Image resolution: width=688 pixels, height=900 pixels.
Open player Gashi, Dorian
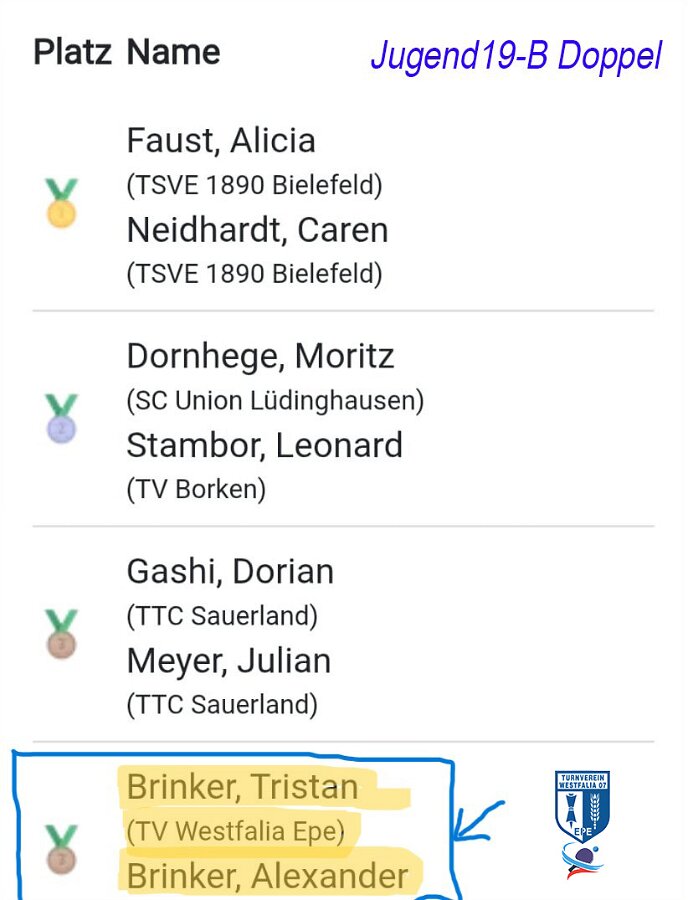[230, 572]
